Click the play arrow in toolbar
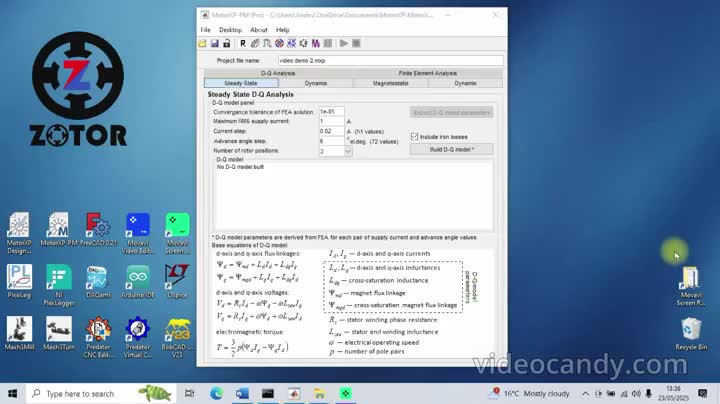720x404 pixels. [344, 44]
